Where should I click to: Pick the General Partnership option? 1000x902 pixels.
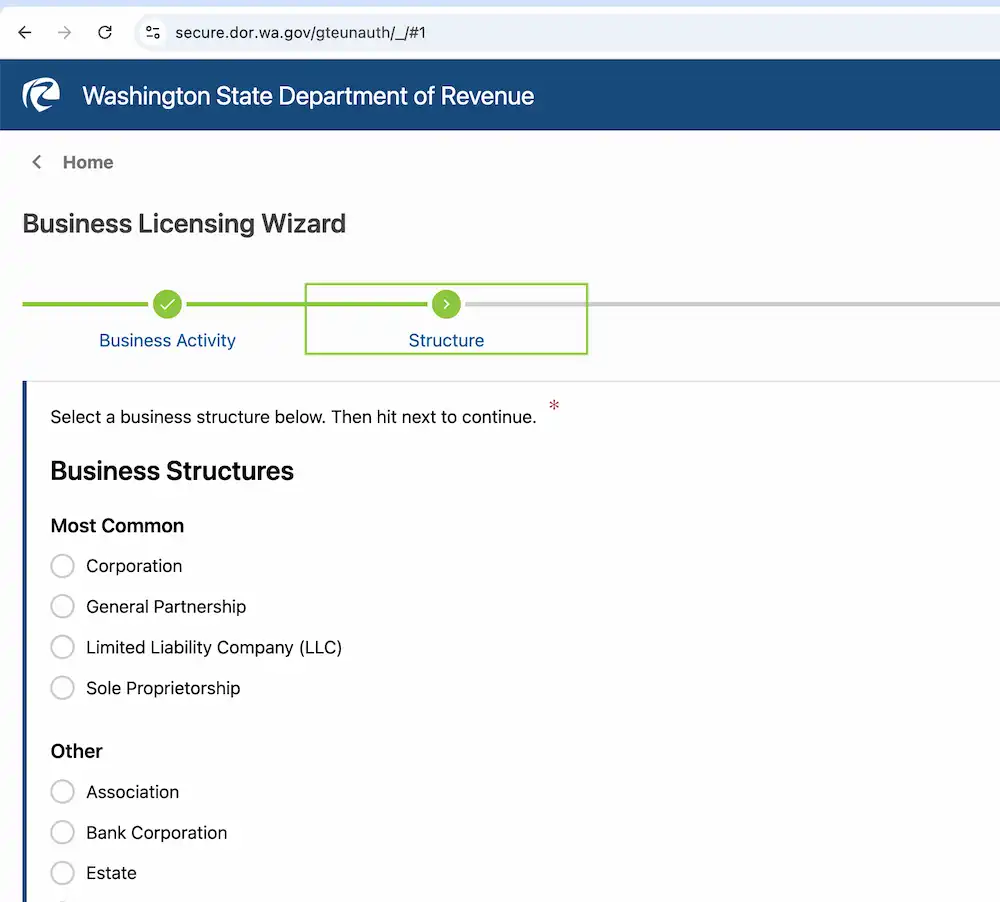62,606
